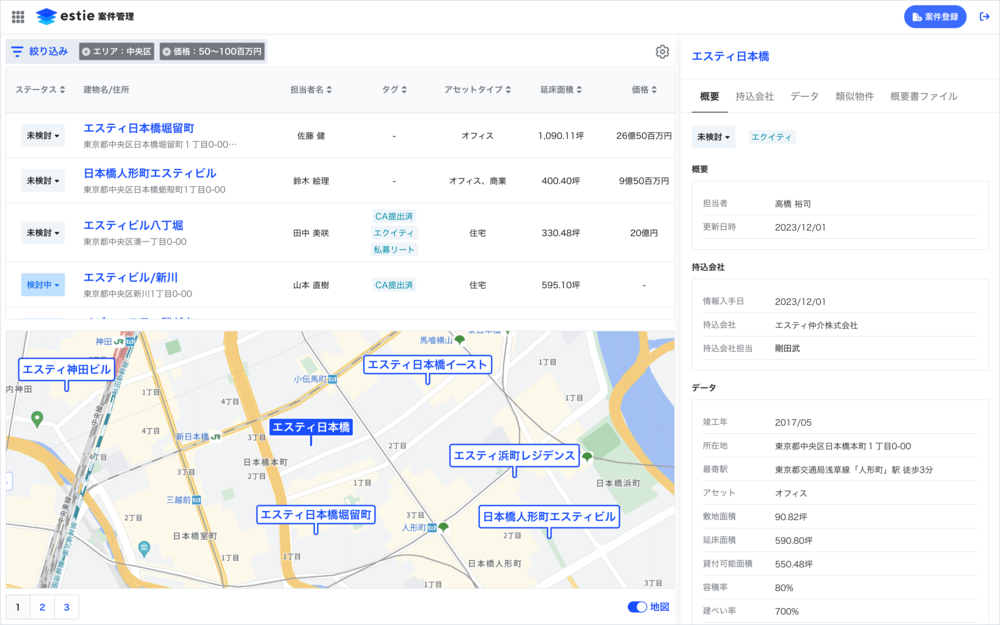Sort by ステータス column arrows
Viewport: 1000px width, 625px height.
coord(62,90)
